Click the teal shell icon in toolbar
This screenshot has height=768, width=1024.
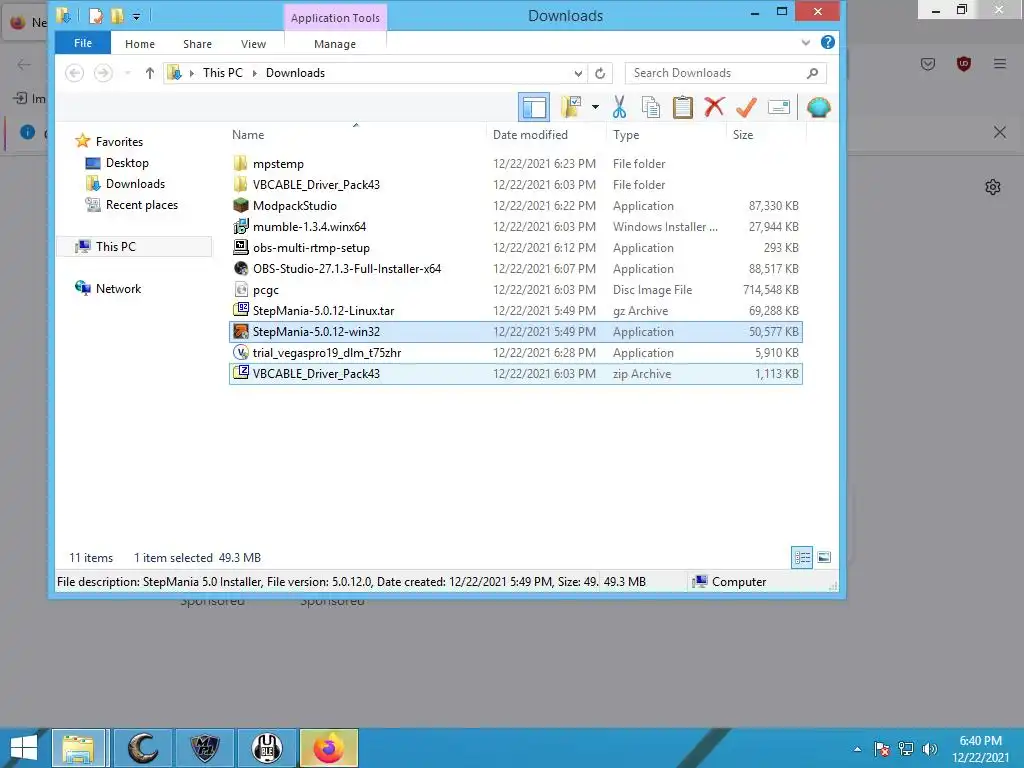click(x=818, y=107)
